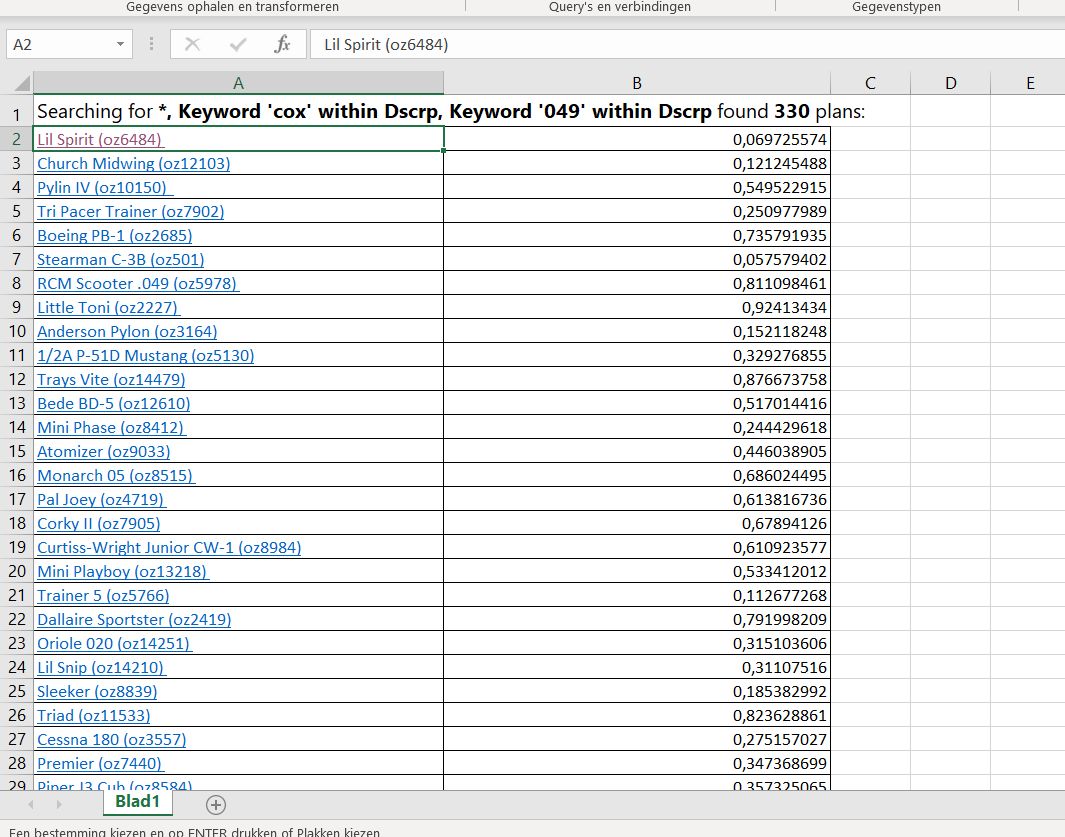Open the Anderson Pylon (oz3164) link
This screenshot has width=1065, height=837.
(x=127, y=332)
